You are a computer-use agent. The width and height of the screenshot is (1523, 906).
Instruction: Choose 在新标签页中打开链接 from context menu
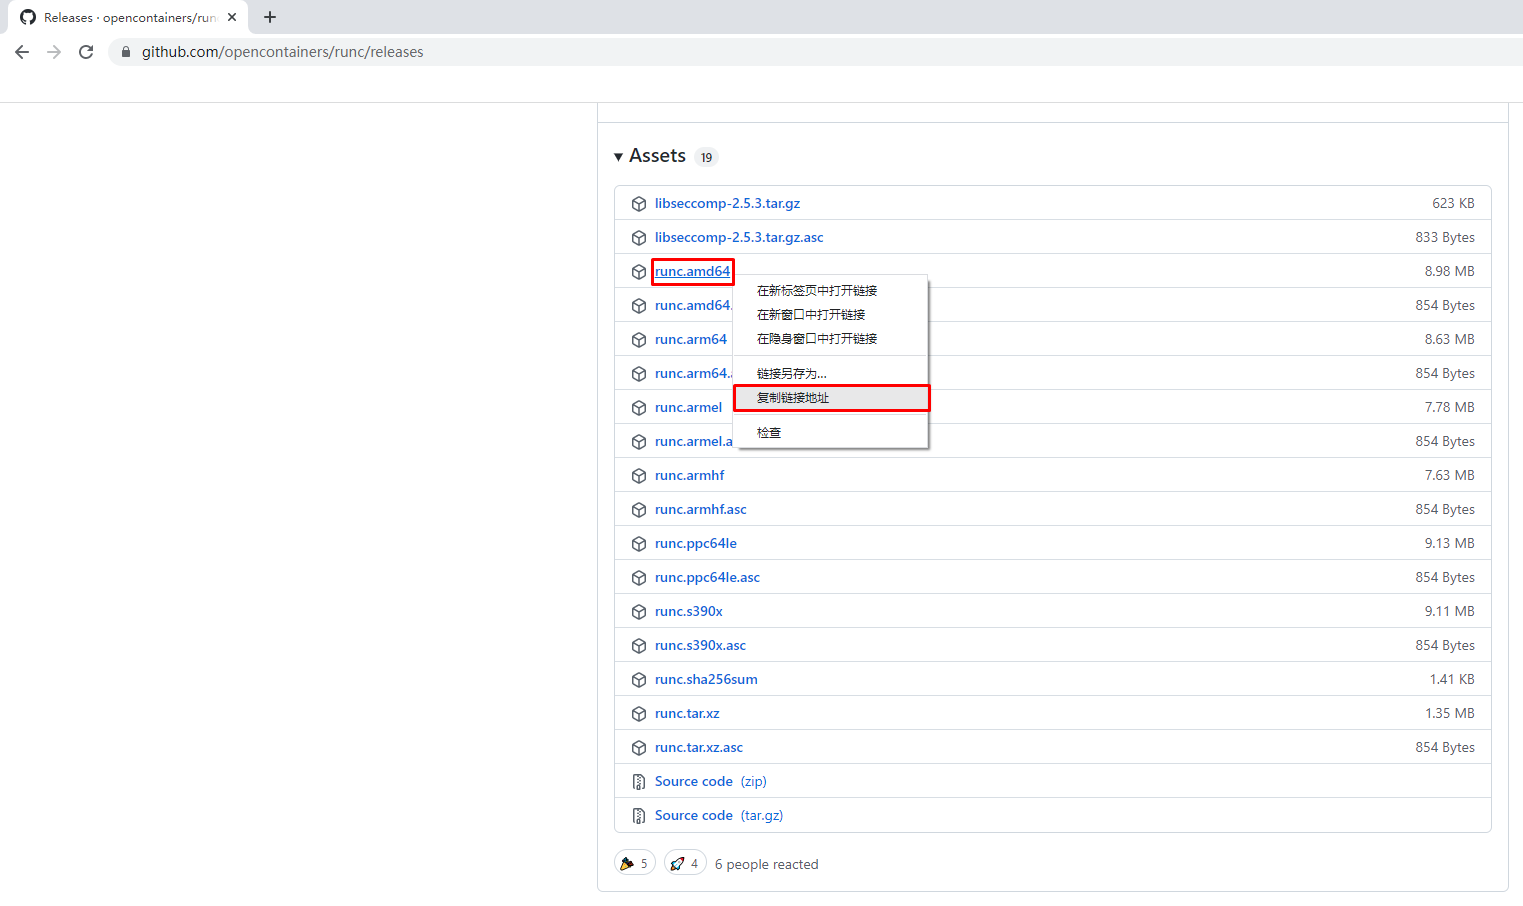[817, 291]
